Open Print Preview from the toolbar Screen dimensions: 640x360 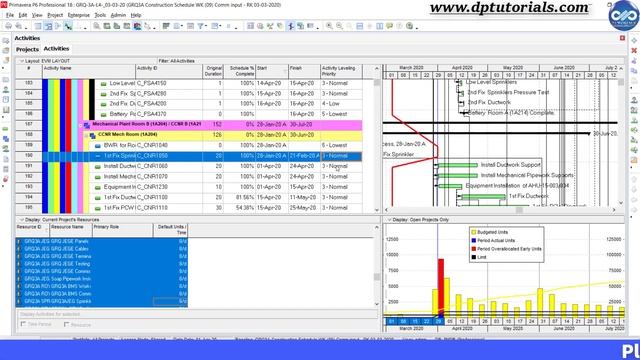click(18, 26)
